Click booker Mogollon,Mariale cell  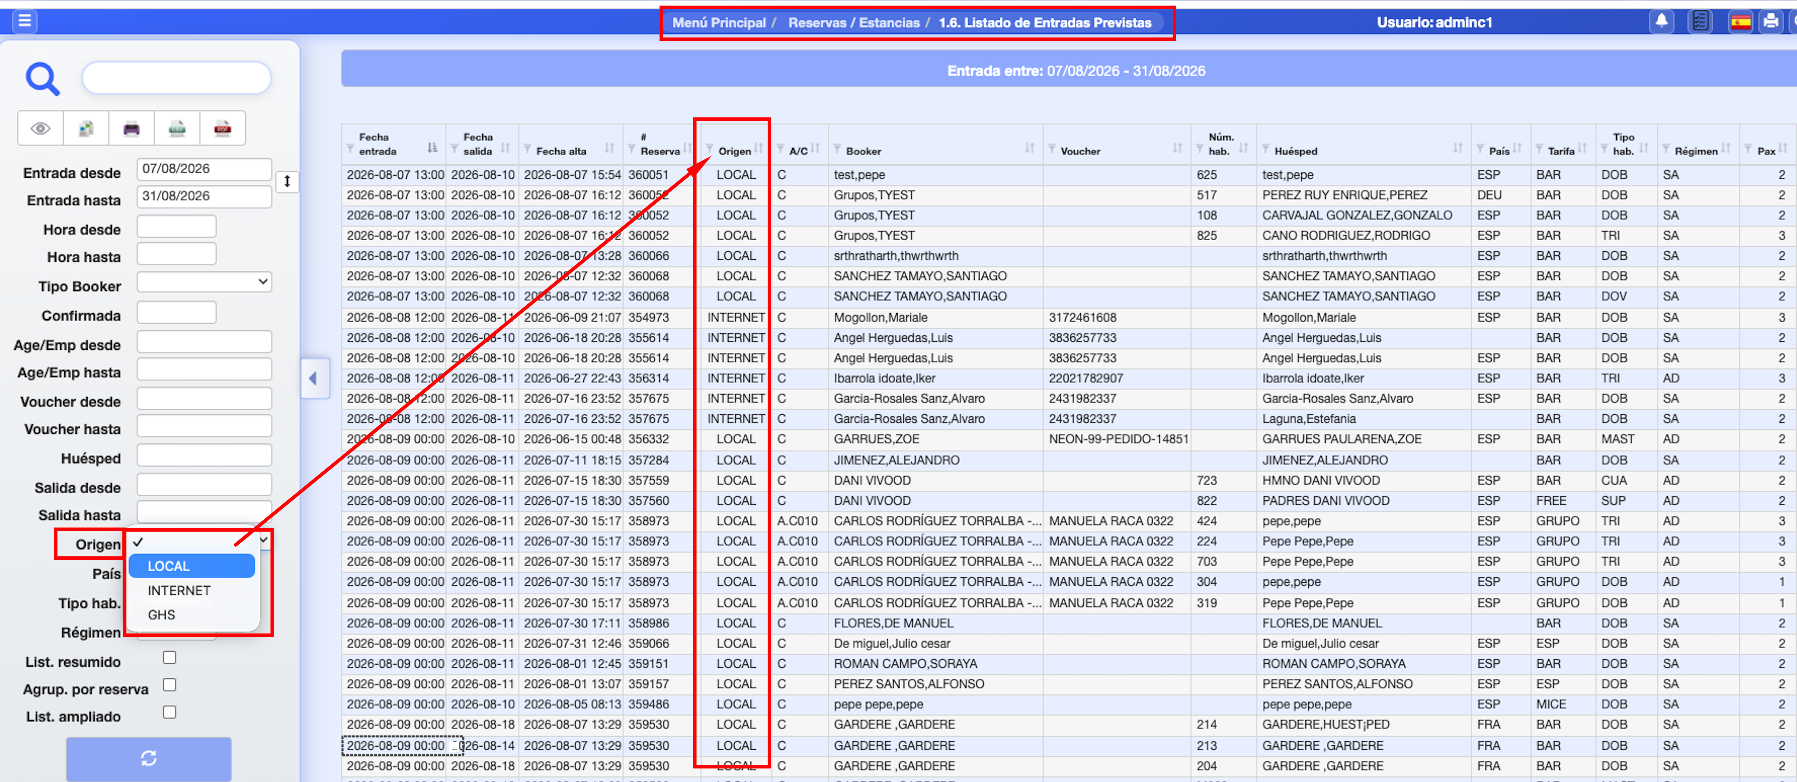881,318
